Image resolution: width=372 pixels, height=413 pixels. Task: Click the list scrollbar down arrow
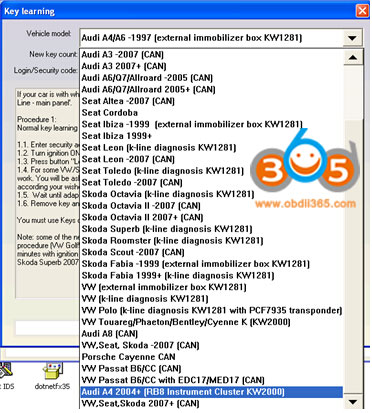pyautogui.click(x=352, y=402)
